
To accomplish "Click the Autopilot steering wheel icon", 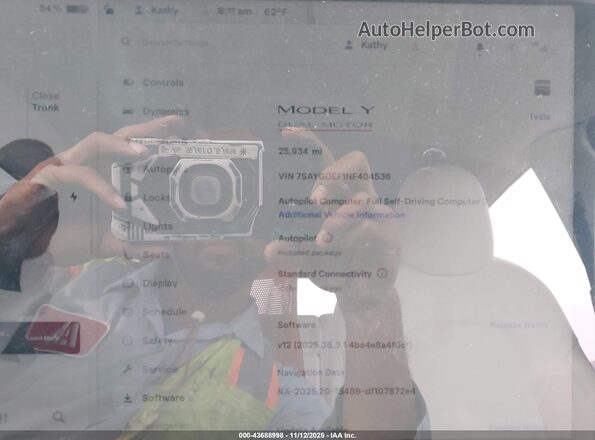I will (x=128, y=168).
